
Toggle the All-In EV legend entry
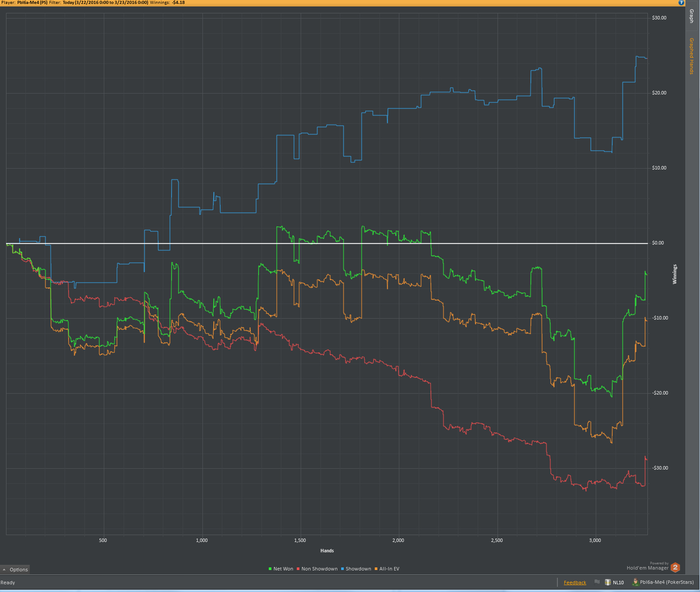(x=387, y=569)
